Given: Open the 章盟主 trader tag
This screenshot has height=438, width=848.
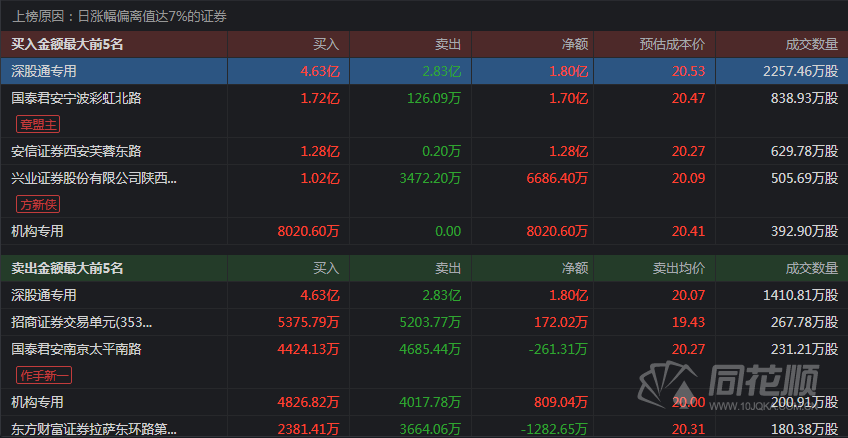Looking at the screenshot, I should (x=38, y=124).
